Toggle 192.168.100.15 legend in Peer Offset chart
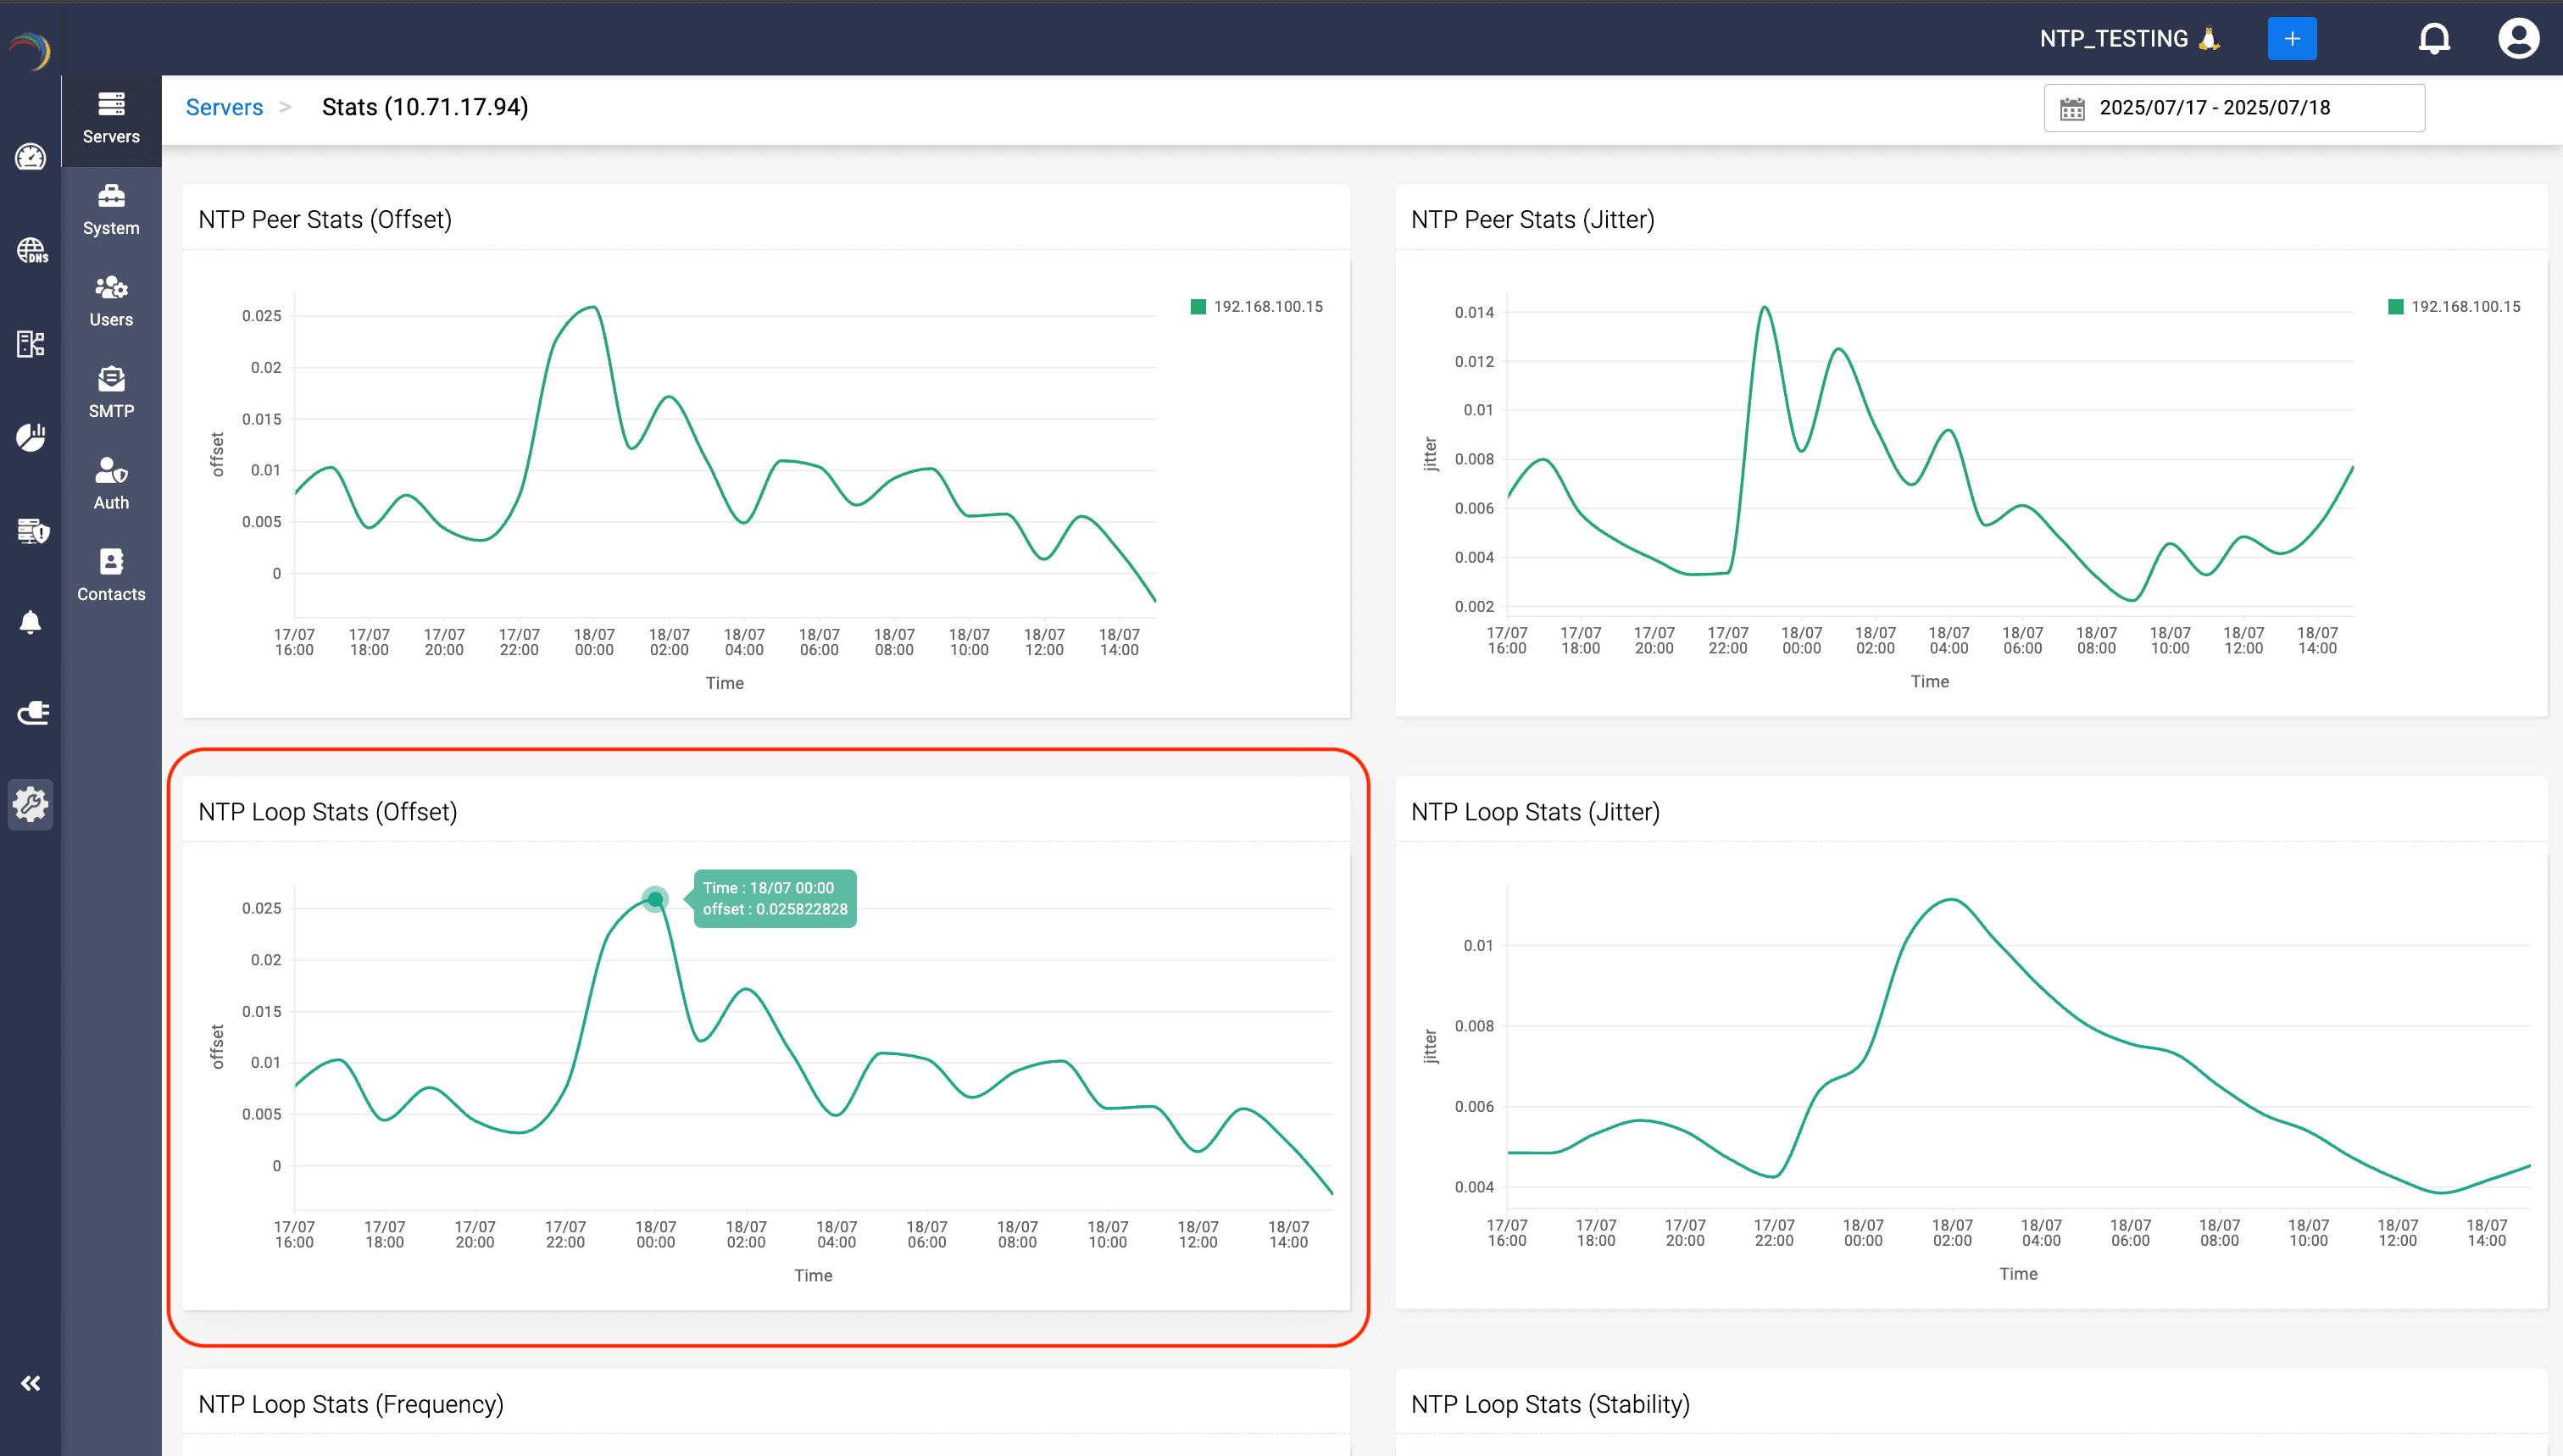Image resolution: width=2563 pixels, height=1456 pixels. coord(1257,307)
